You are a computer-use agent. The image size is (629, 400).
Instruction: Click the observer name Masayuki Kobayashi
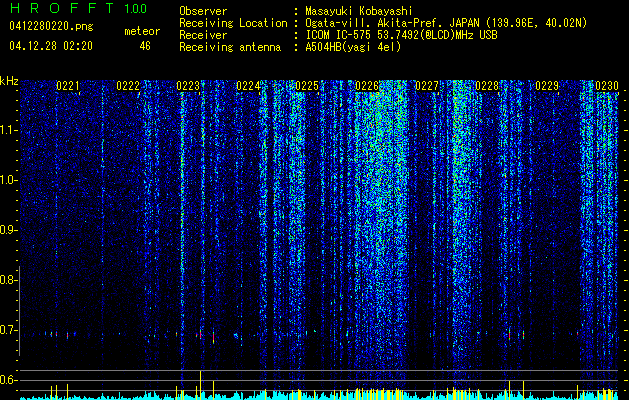pos(359,11)
